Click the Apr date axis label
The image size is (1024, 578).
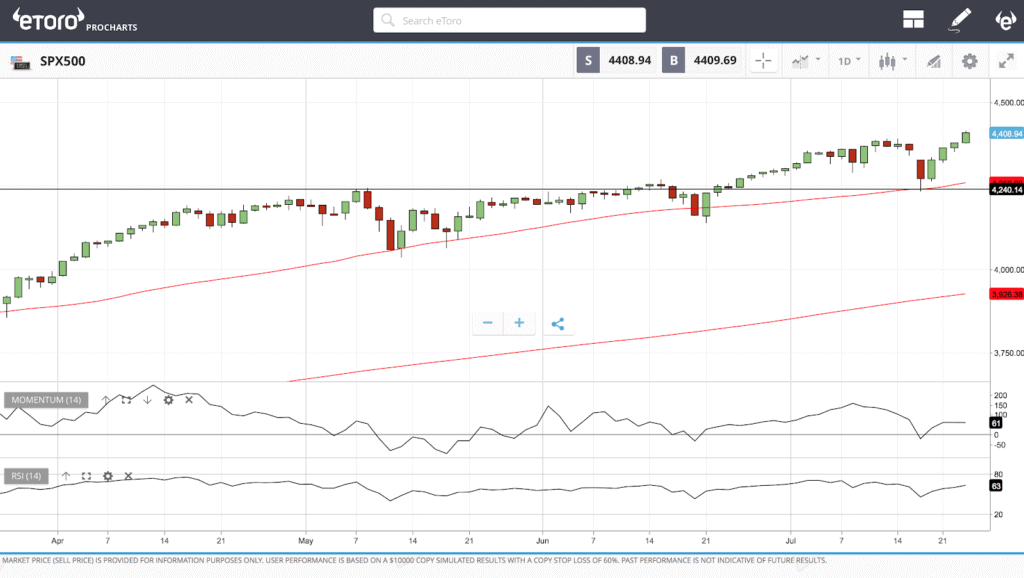click(x=57, y=541)
